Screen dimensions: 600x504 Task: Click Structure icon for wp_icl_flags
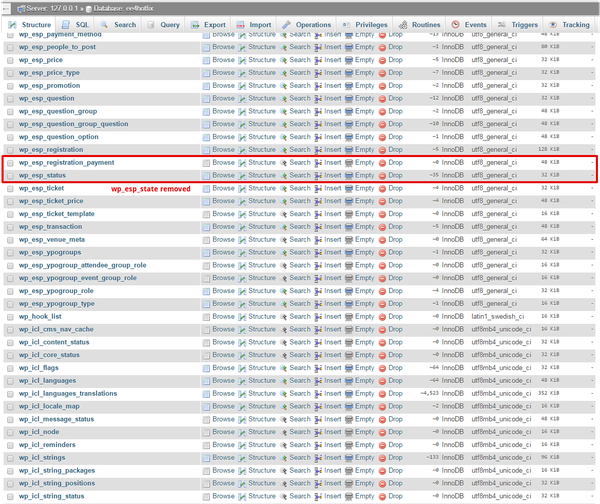[242, 368]
